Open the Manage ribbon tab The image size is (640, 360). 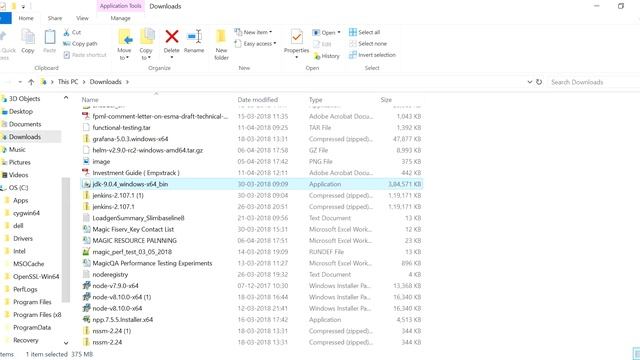[x=120, y=18]
